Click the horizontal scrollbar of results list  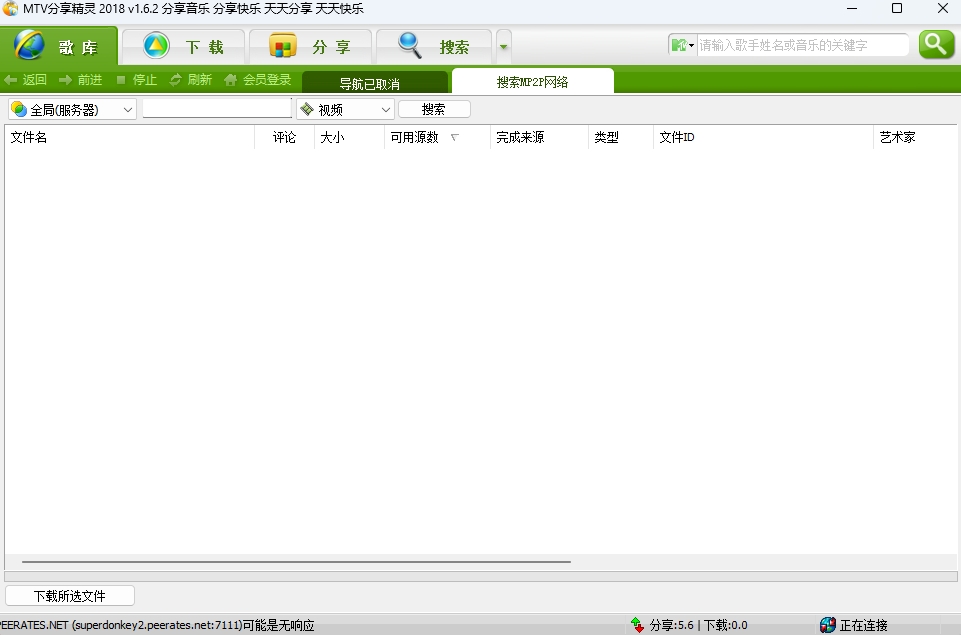click(296, 561)
